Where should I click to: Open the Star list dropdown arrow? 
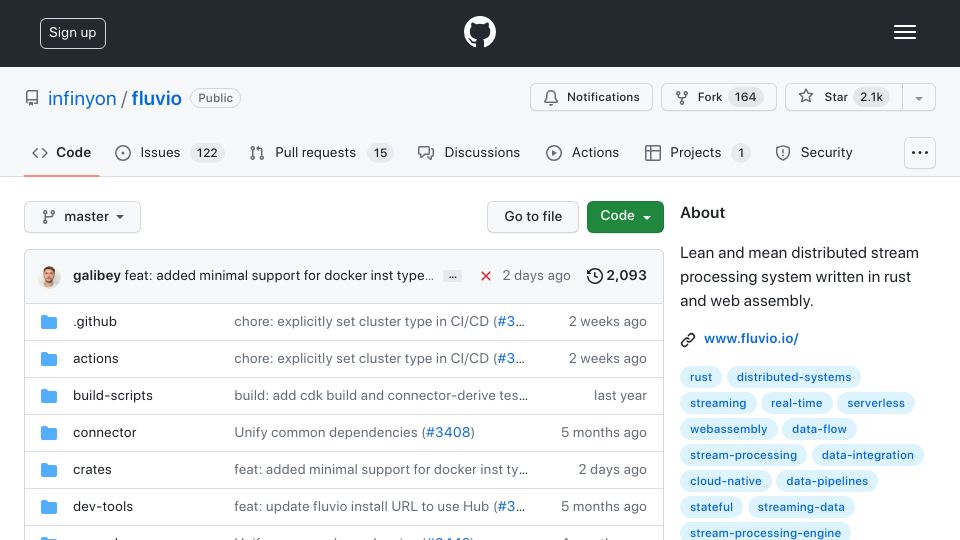918,97
